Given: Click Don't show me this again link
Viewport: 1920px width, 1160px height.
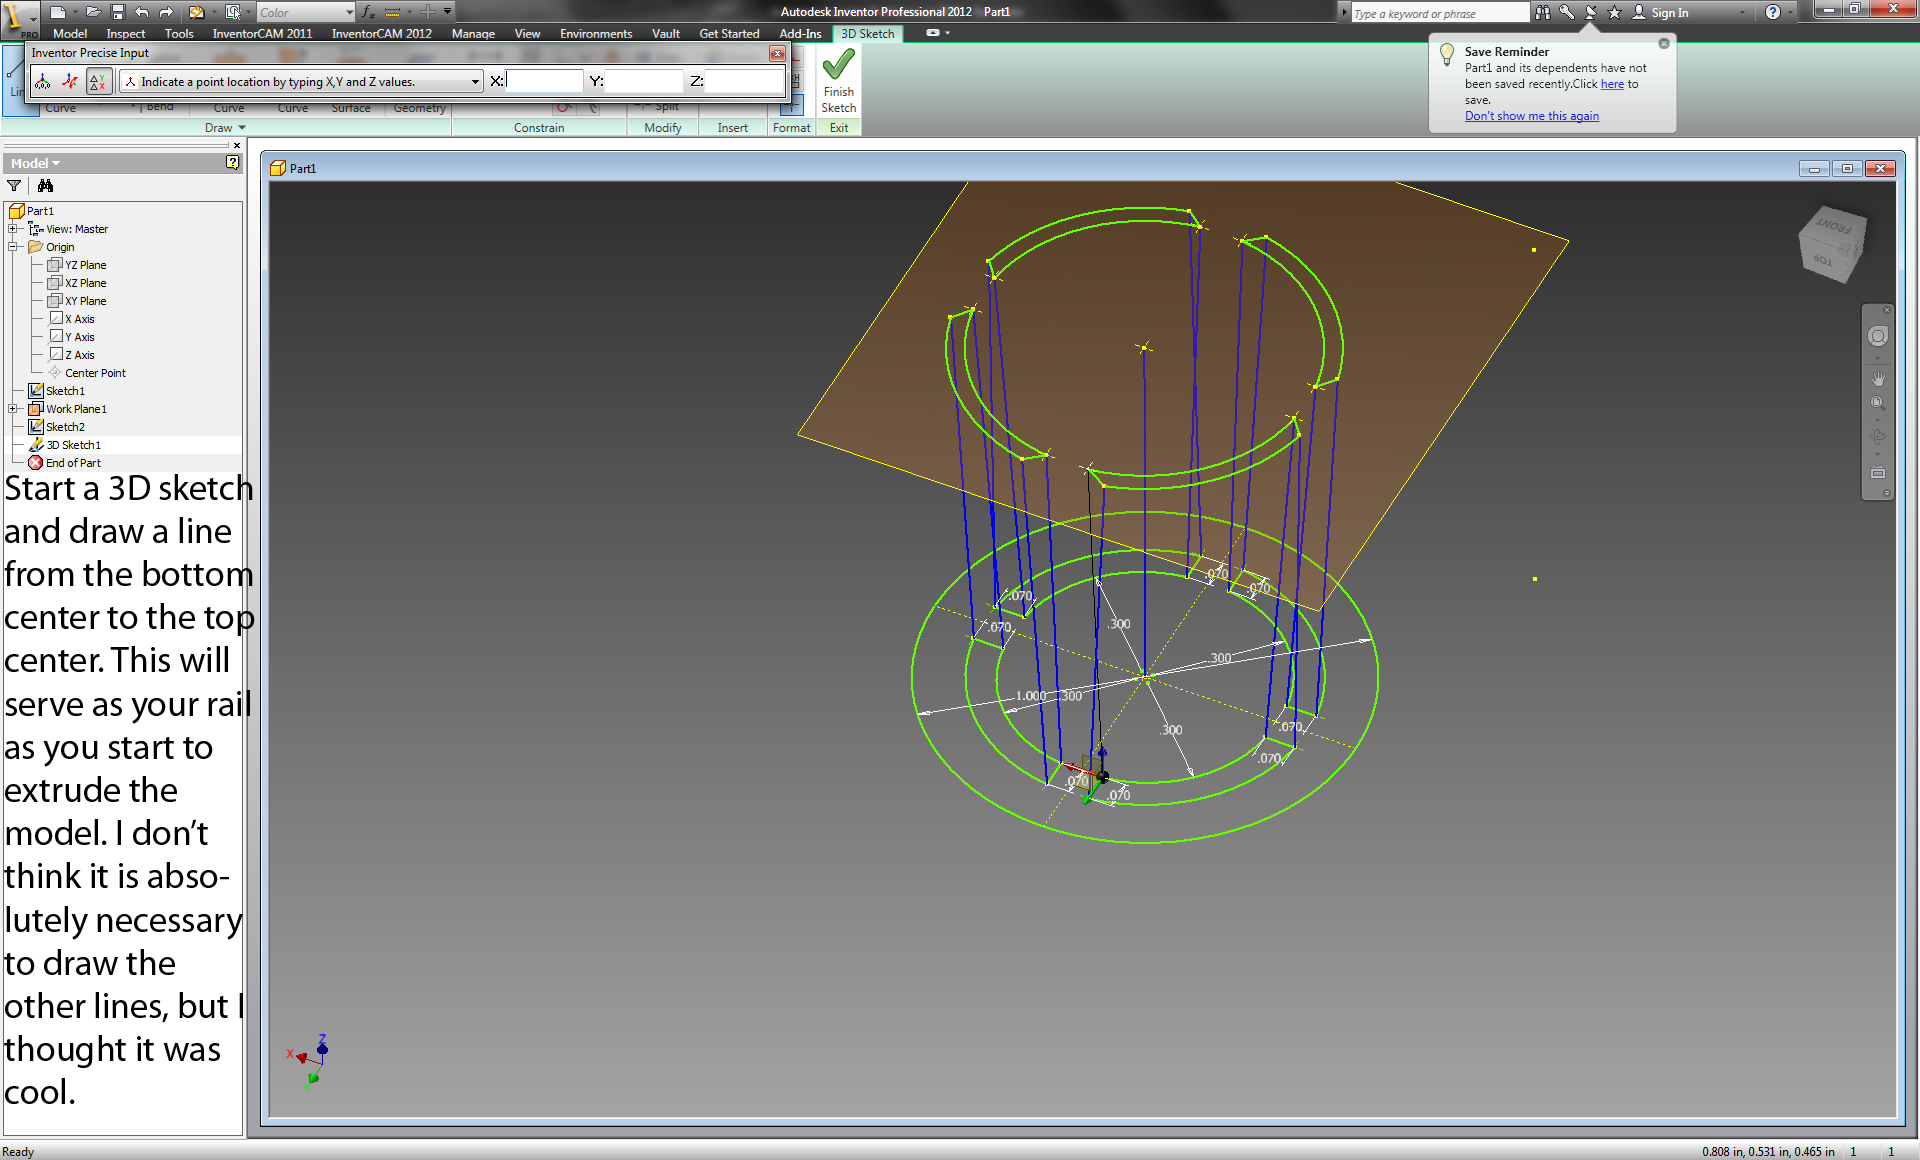Looking at the screenshot, I should (x=1531, y=116).
